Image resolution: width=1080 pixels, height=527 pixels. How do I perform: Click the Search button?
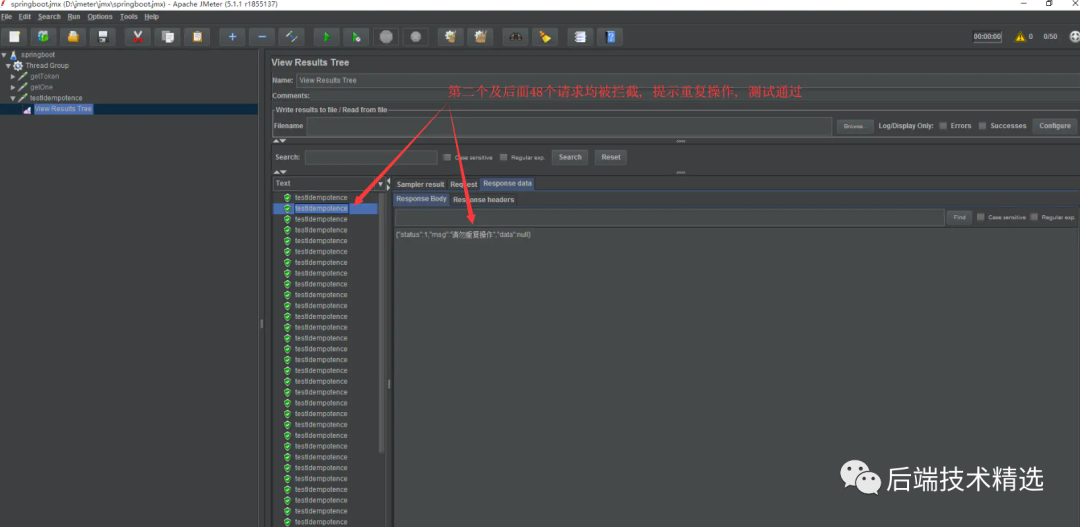570,157
